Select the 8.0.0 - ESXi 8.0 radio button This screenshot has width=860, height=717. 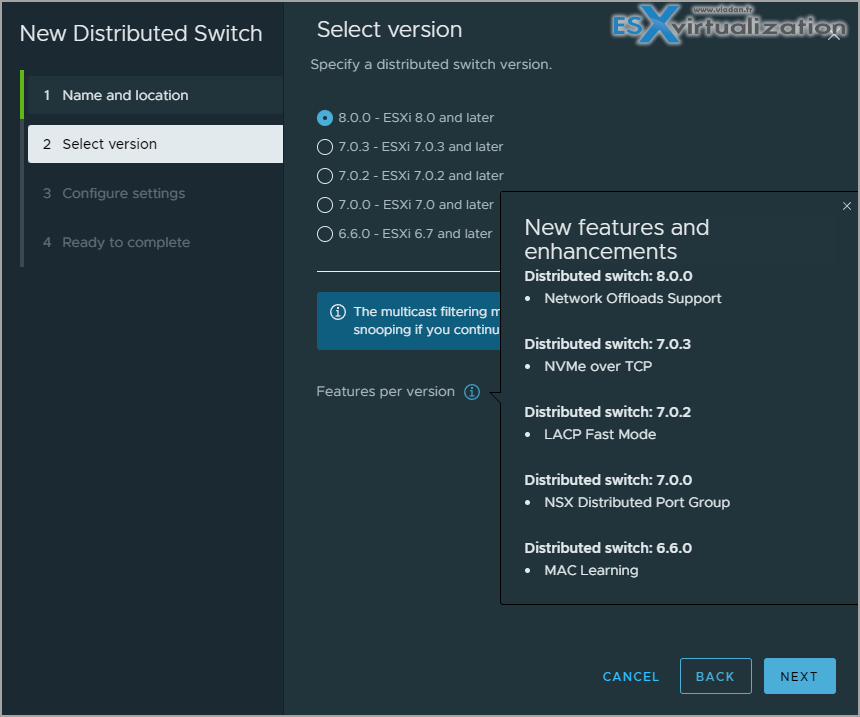[325, 118]
